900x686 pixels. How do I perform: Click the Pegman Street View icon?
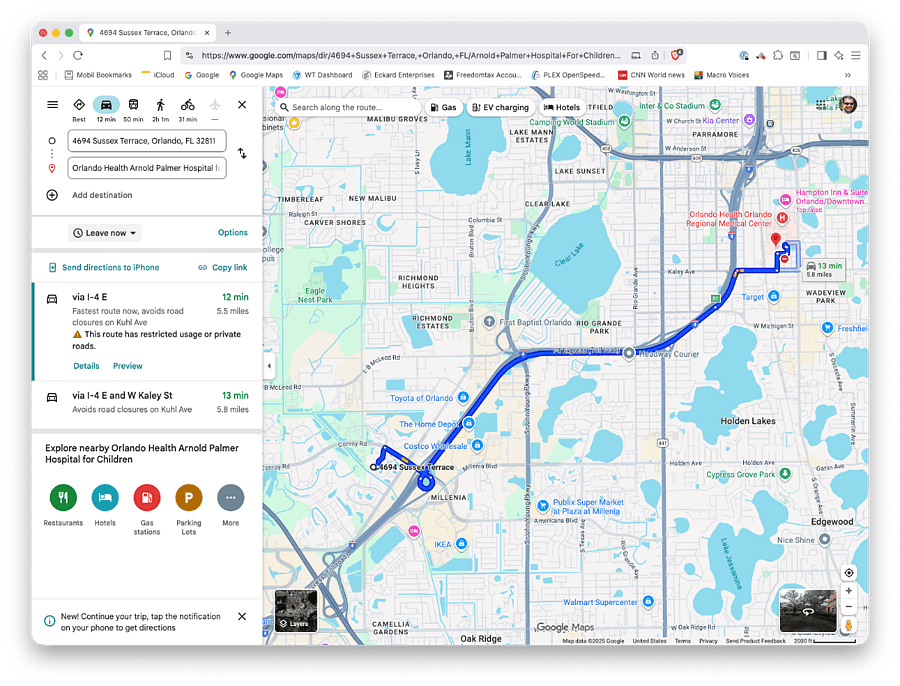tap(848, 625)
